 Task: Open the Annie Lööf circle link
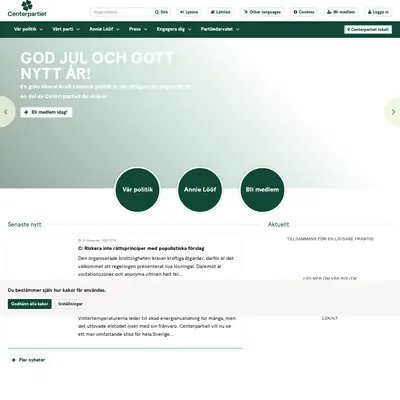click(x=200, y=190)
